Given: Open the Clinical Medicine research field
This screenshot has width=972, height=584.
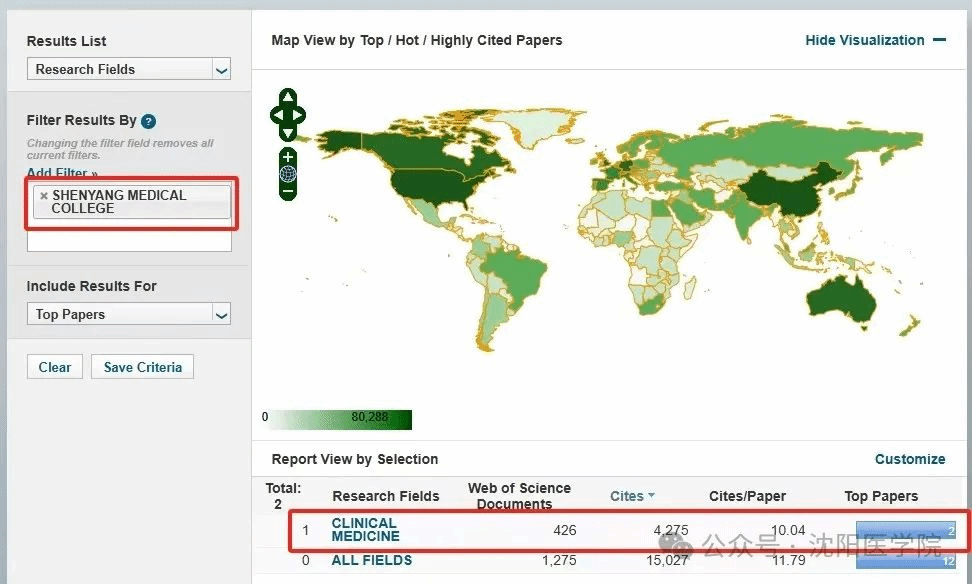Looking at the screenshot, I should (365, 529).
